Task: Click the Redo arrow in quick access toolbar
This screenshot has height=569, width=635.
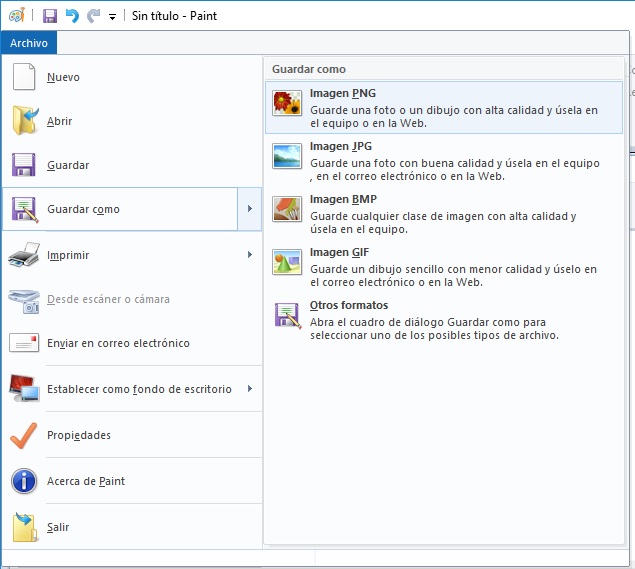Action: pos(94,16)
